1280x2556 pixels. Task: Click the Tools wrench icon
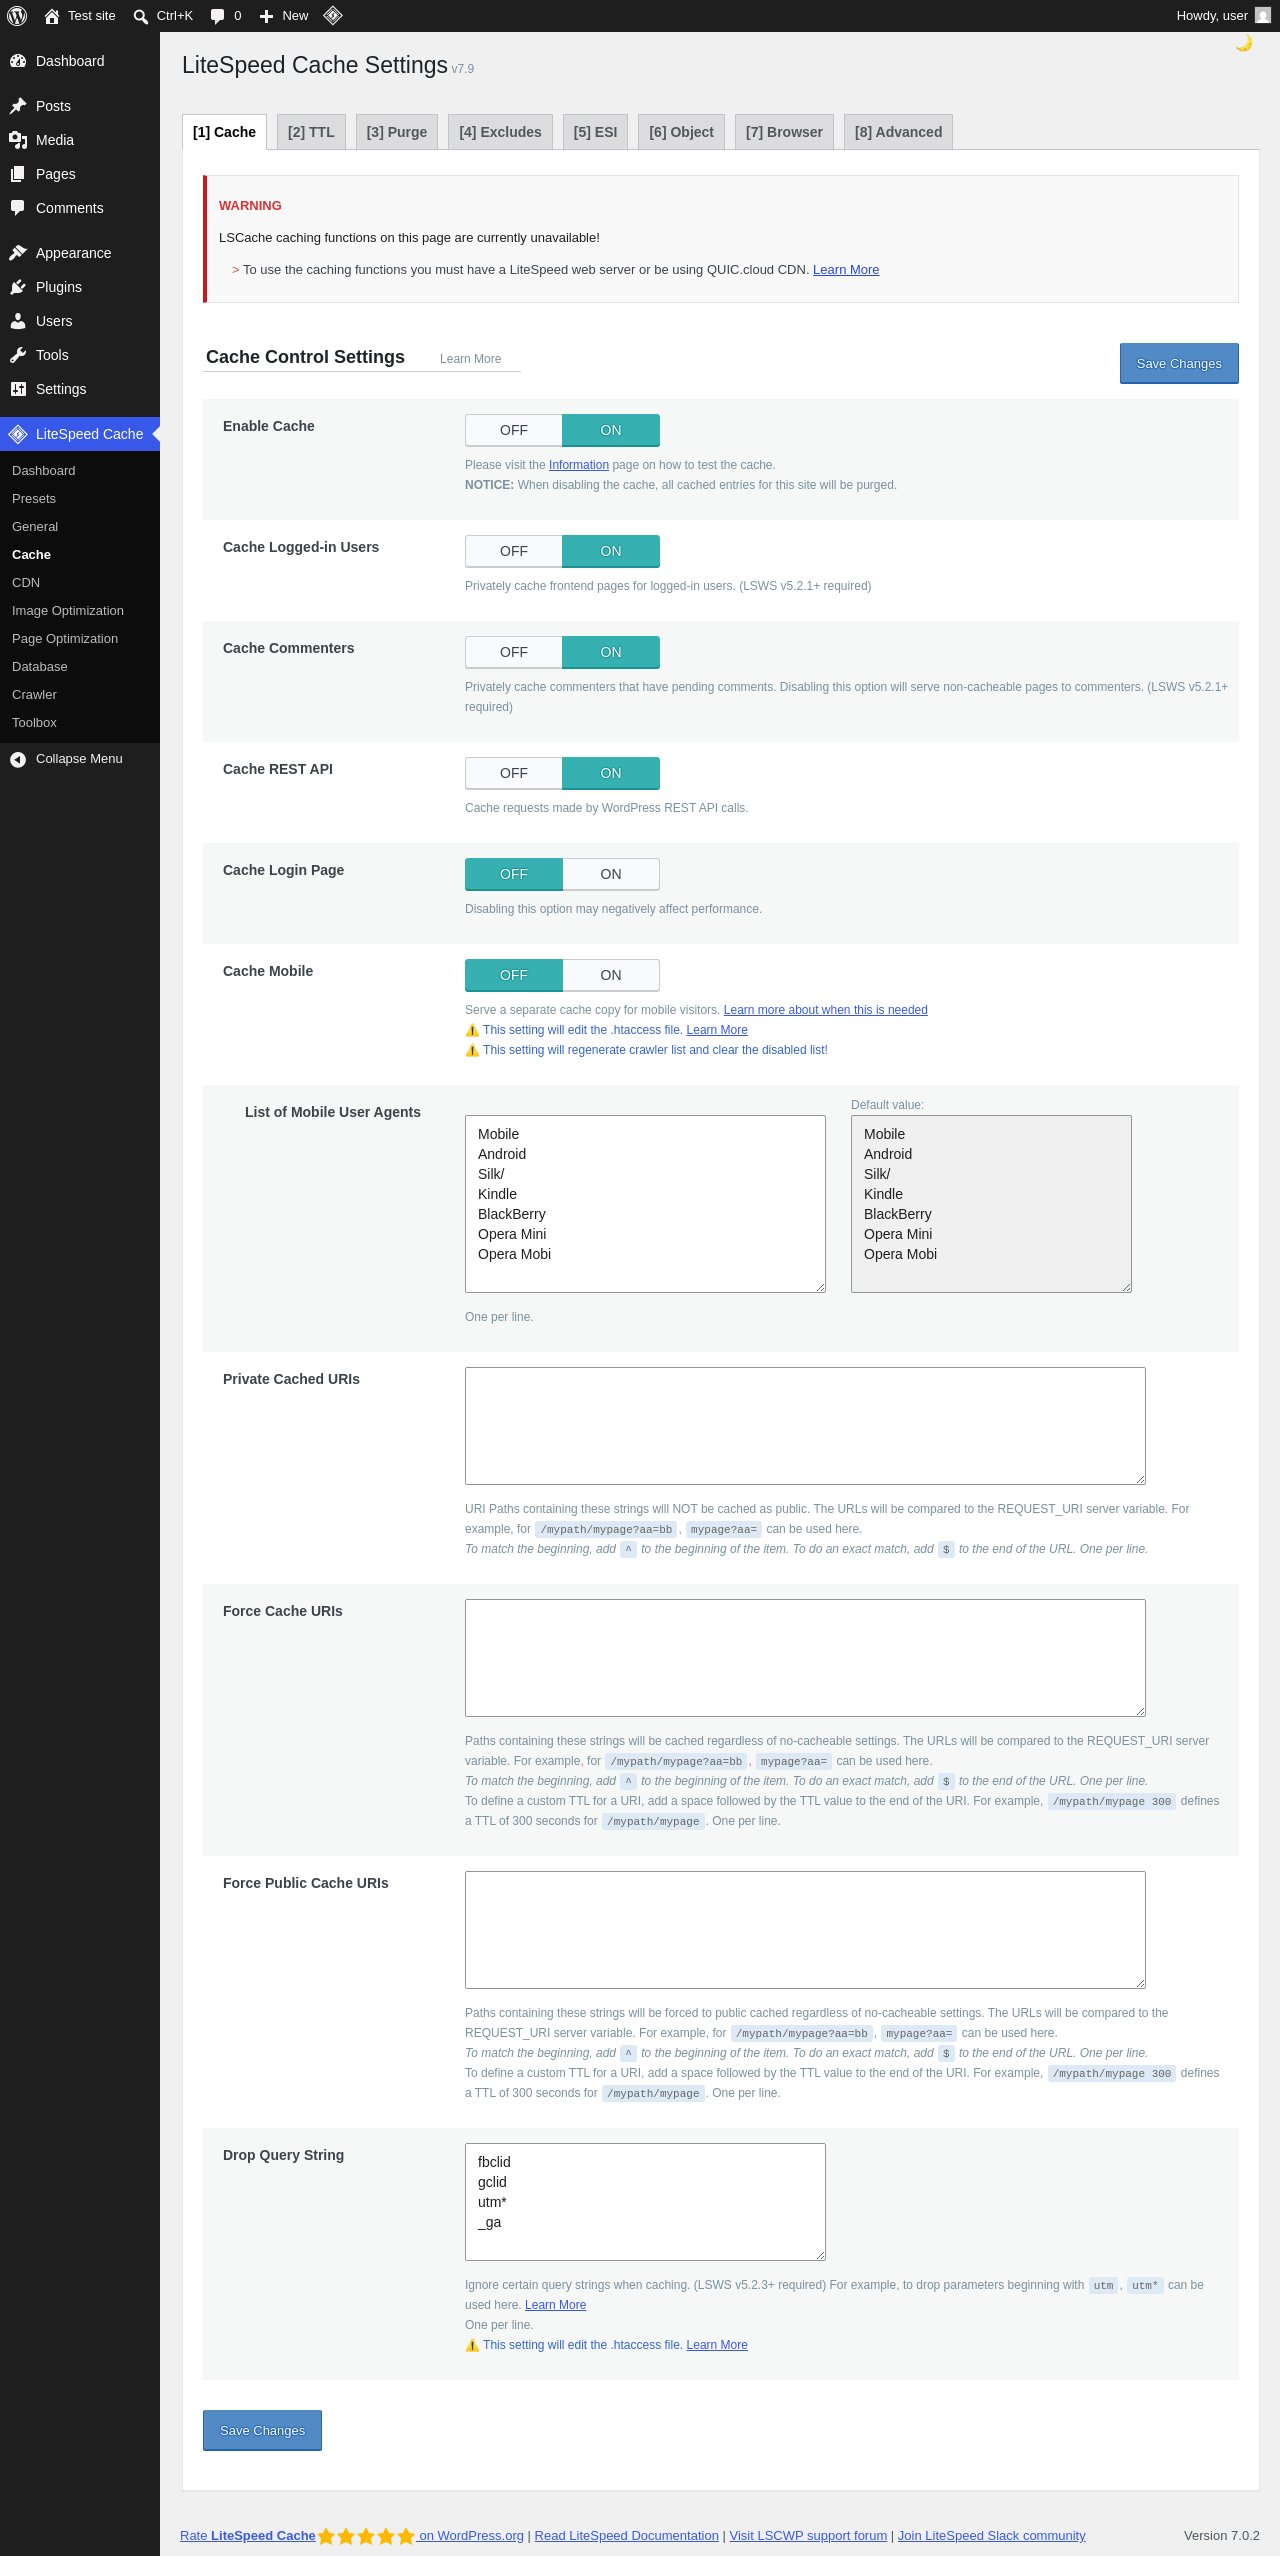18,355
